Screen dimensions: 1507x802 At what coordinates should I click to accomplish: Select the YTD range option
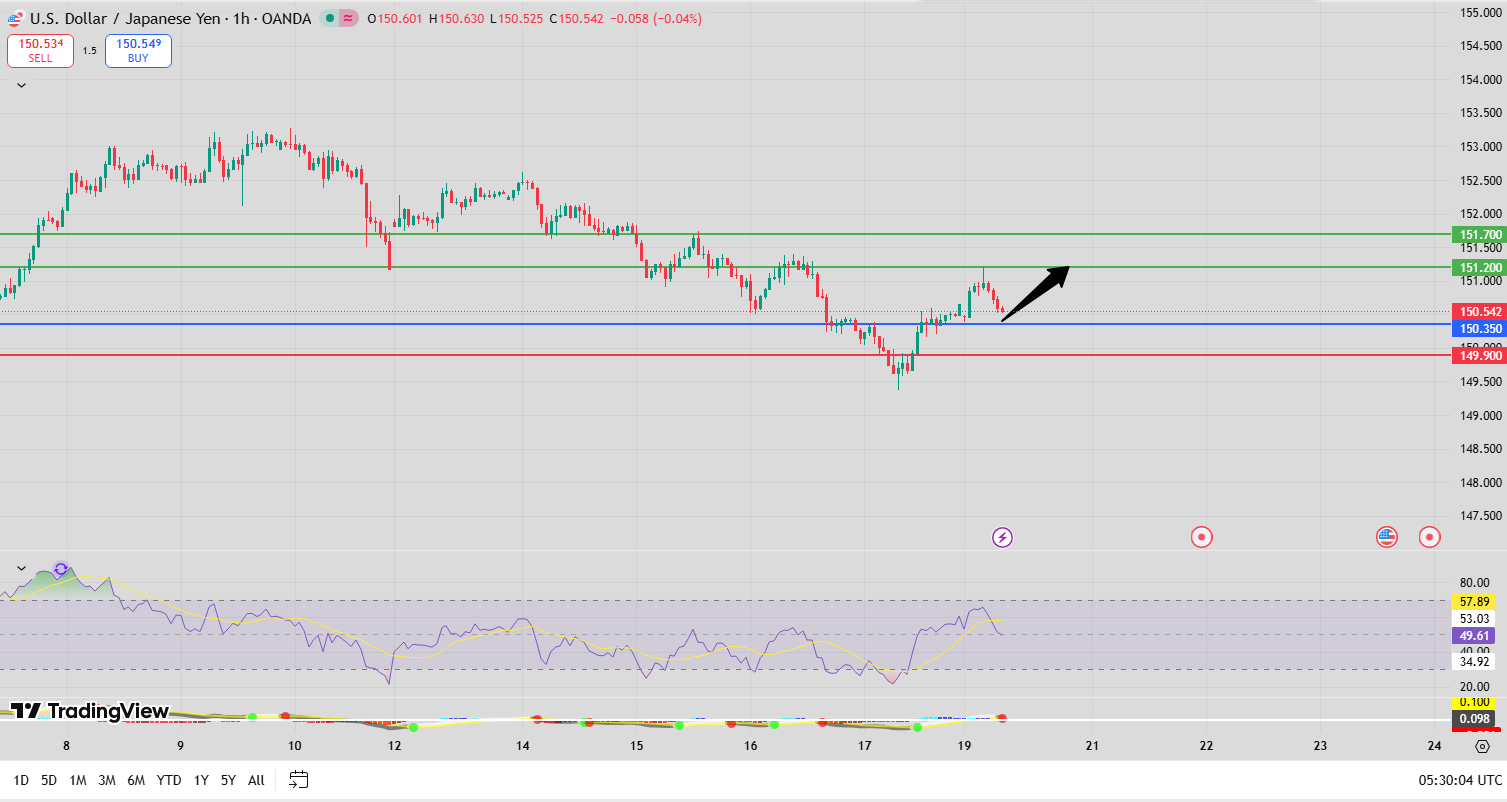pos(168,779)
